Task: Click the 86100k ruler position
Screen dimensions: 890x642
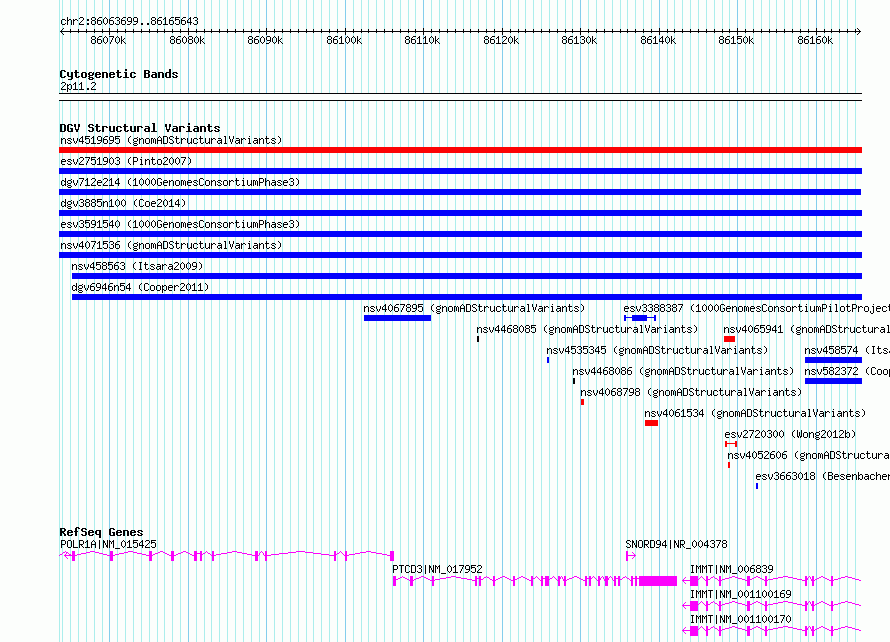Action: [x=344, y=41]
